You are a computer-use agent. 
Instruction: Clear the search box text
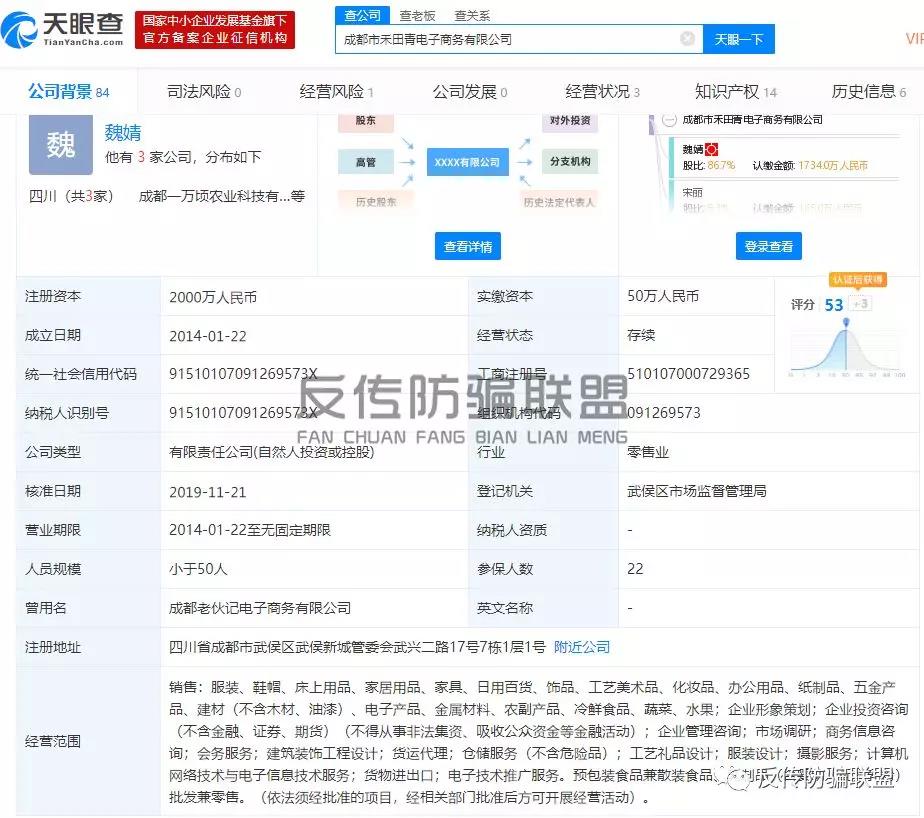pos(687,39)
